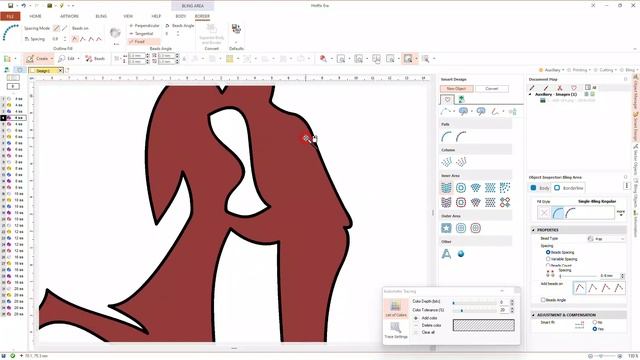The width and height of the screenshot is (640, 360).
Task: Select Smart fit No radio button
Action: 595,322
